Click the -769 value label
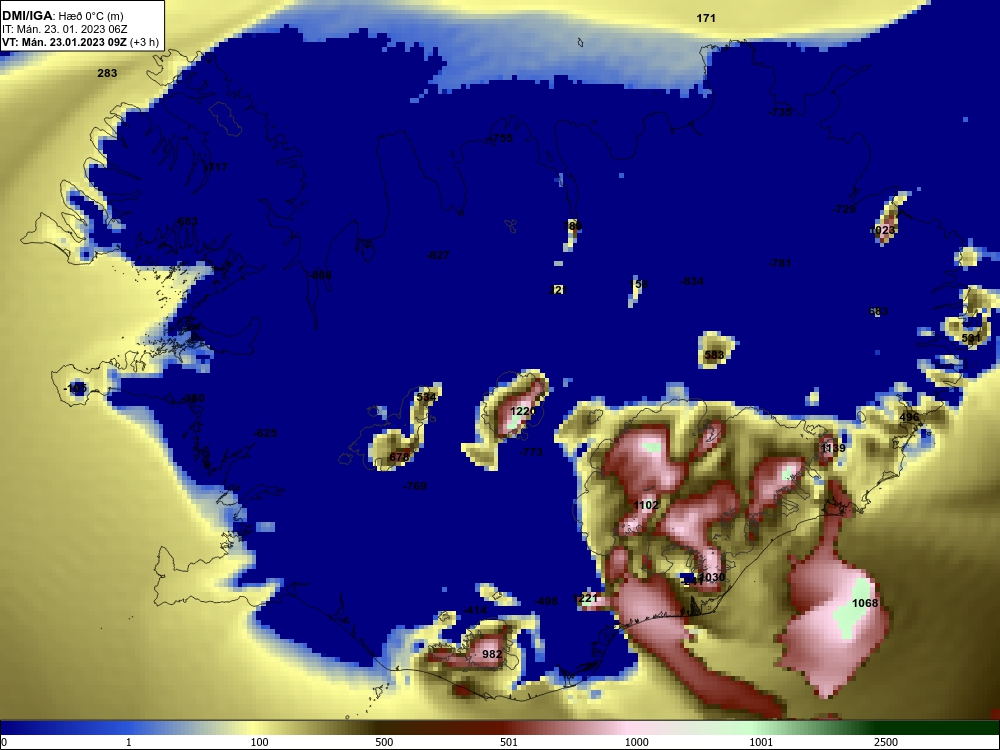Image resolution: width=1000 pixels, height=750 pixels. pyautogui.click(x=415, y=486)
